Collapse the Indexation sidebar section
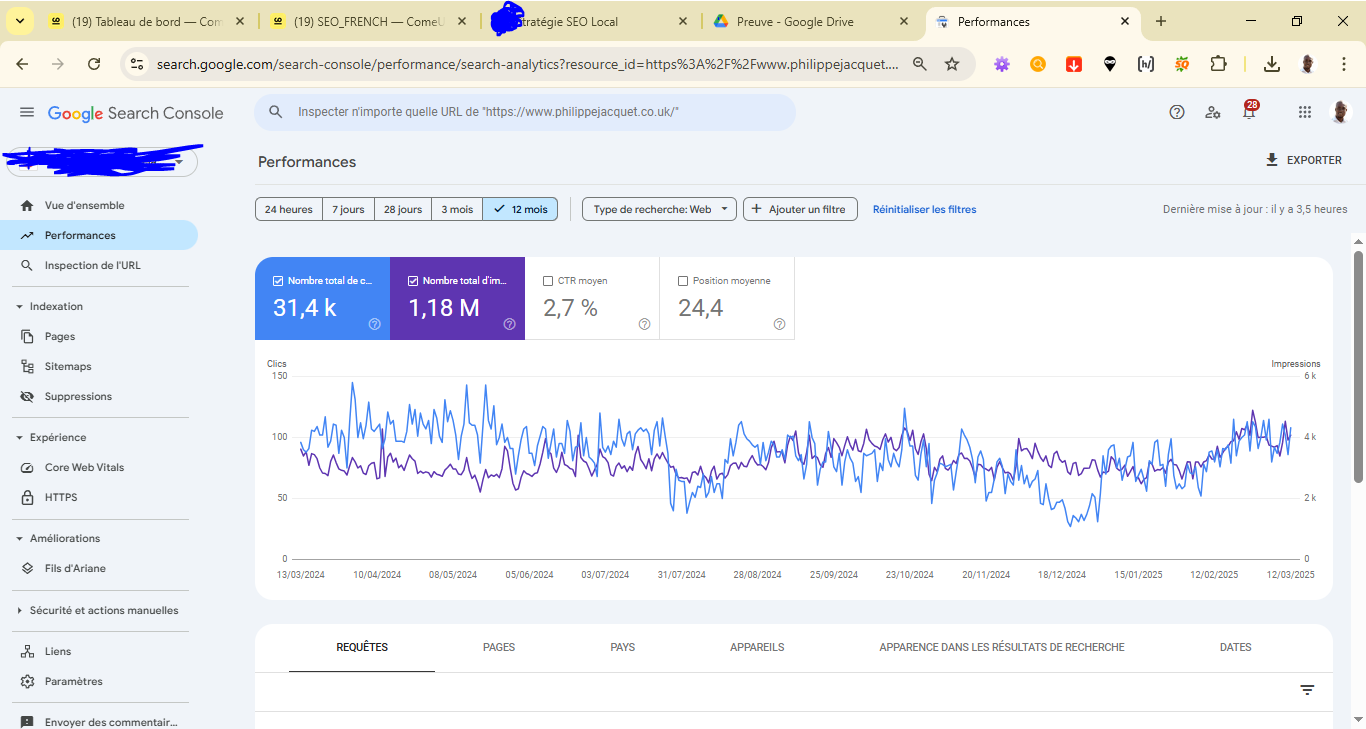This screenshot has width=1366, height=729. [19, 307]
